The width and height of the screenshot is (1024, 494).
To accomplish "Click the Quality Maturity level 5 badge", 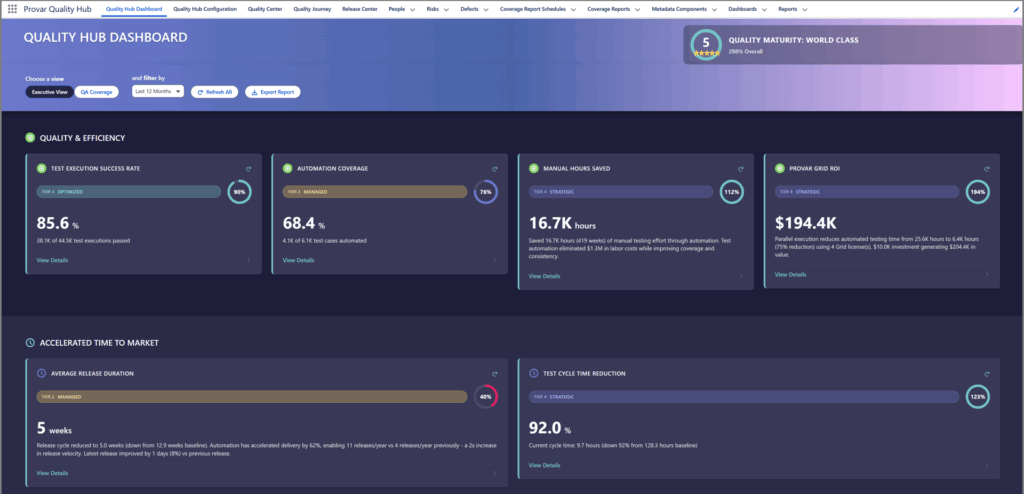I will pos(706,45).
